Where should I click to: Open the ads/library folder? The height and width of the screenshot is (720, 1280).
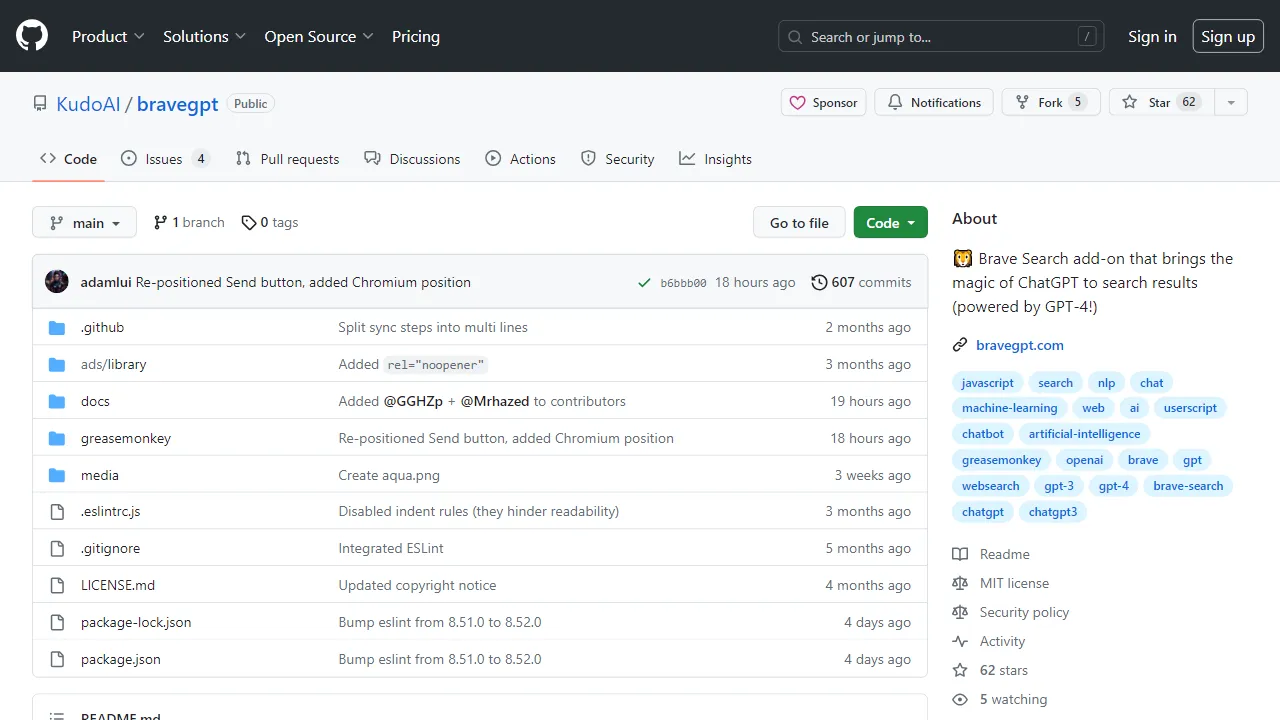coord(113,364)
